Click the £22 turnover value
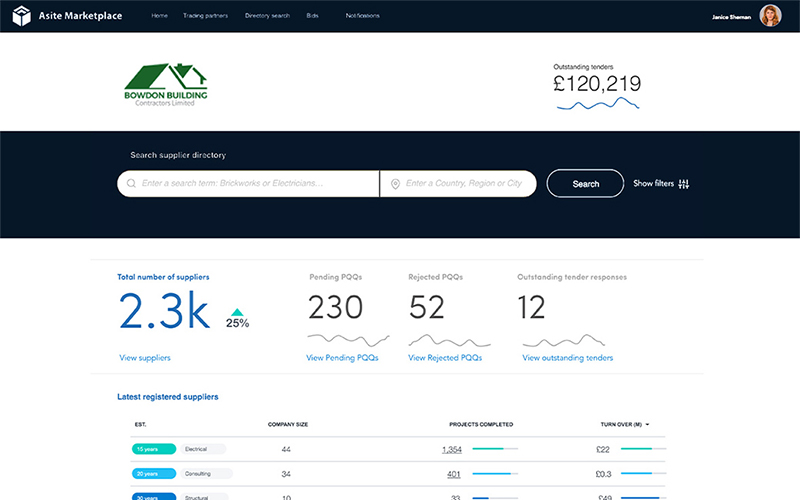The image size is (800, 500). pos(603,449)
